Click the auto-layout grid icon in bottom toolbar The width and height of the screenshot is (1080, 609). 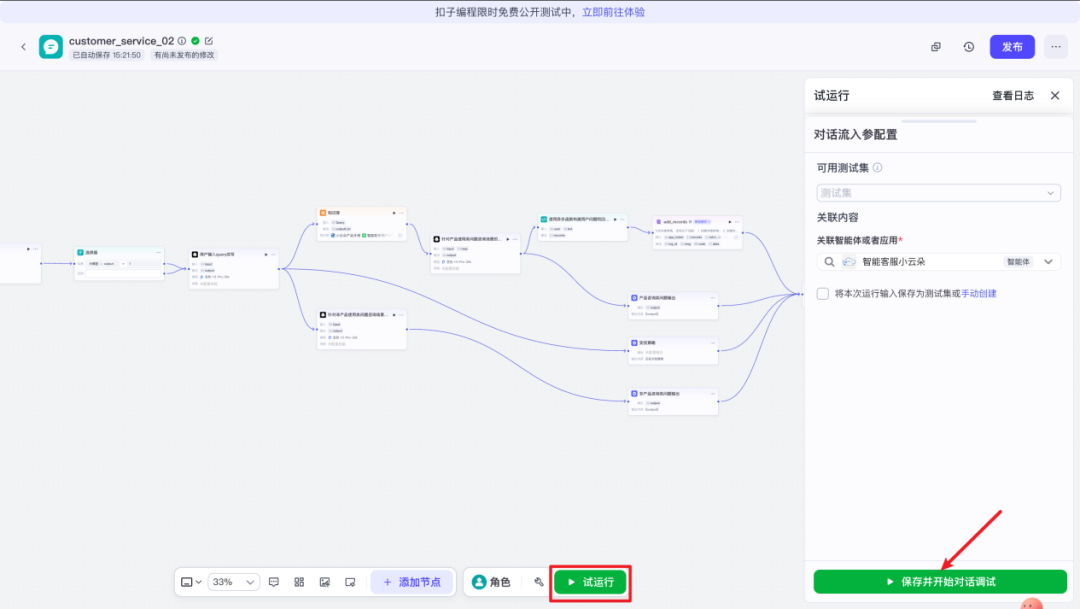point(299,582)
